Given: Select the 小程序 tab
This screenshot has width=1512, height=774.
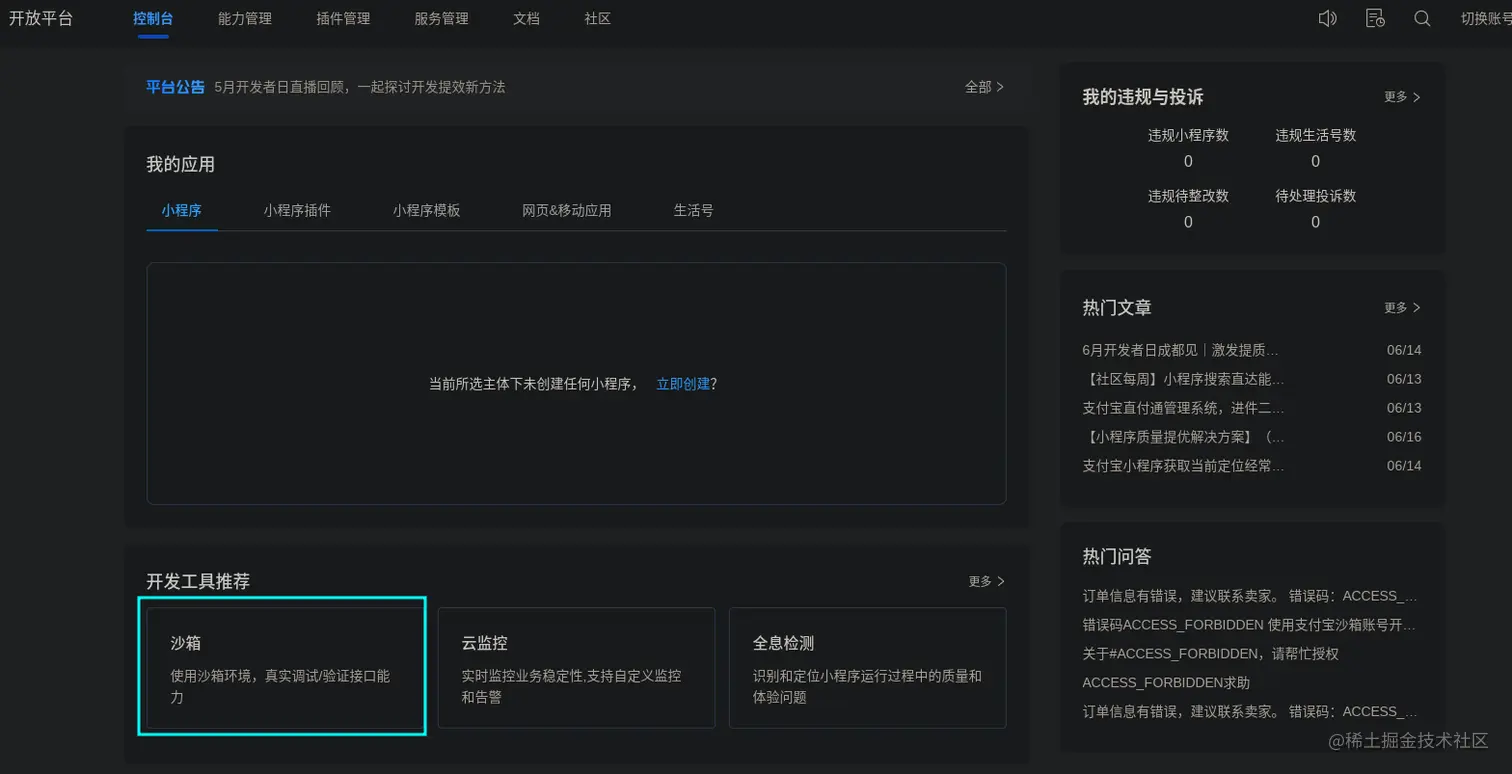Looking at the screenshot, I should click(x=182, y=211).
